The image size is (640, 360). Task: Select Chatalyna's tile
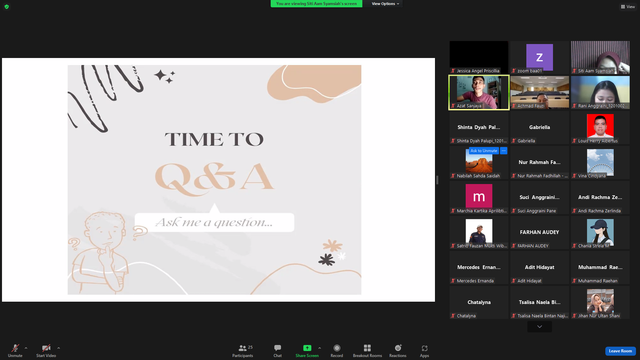click(479, 303)
